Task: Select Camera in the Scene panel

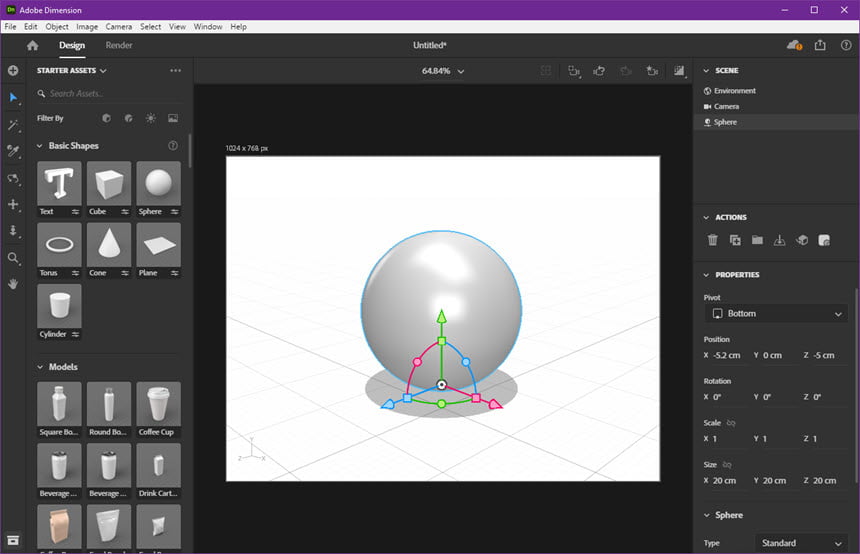Action: pos(776,106)
